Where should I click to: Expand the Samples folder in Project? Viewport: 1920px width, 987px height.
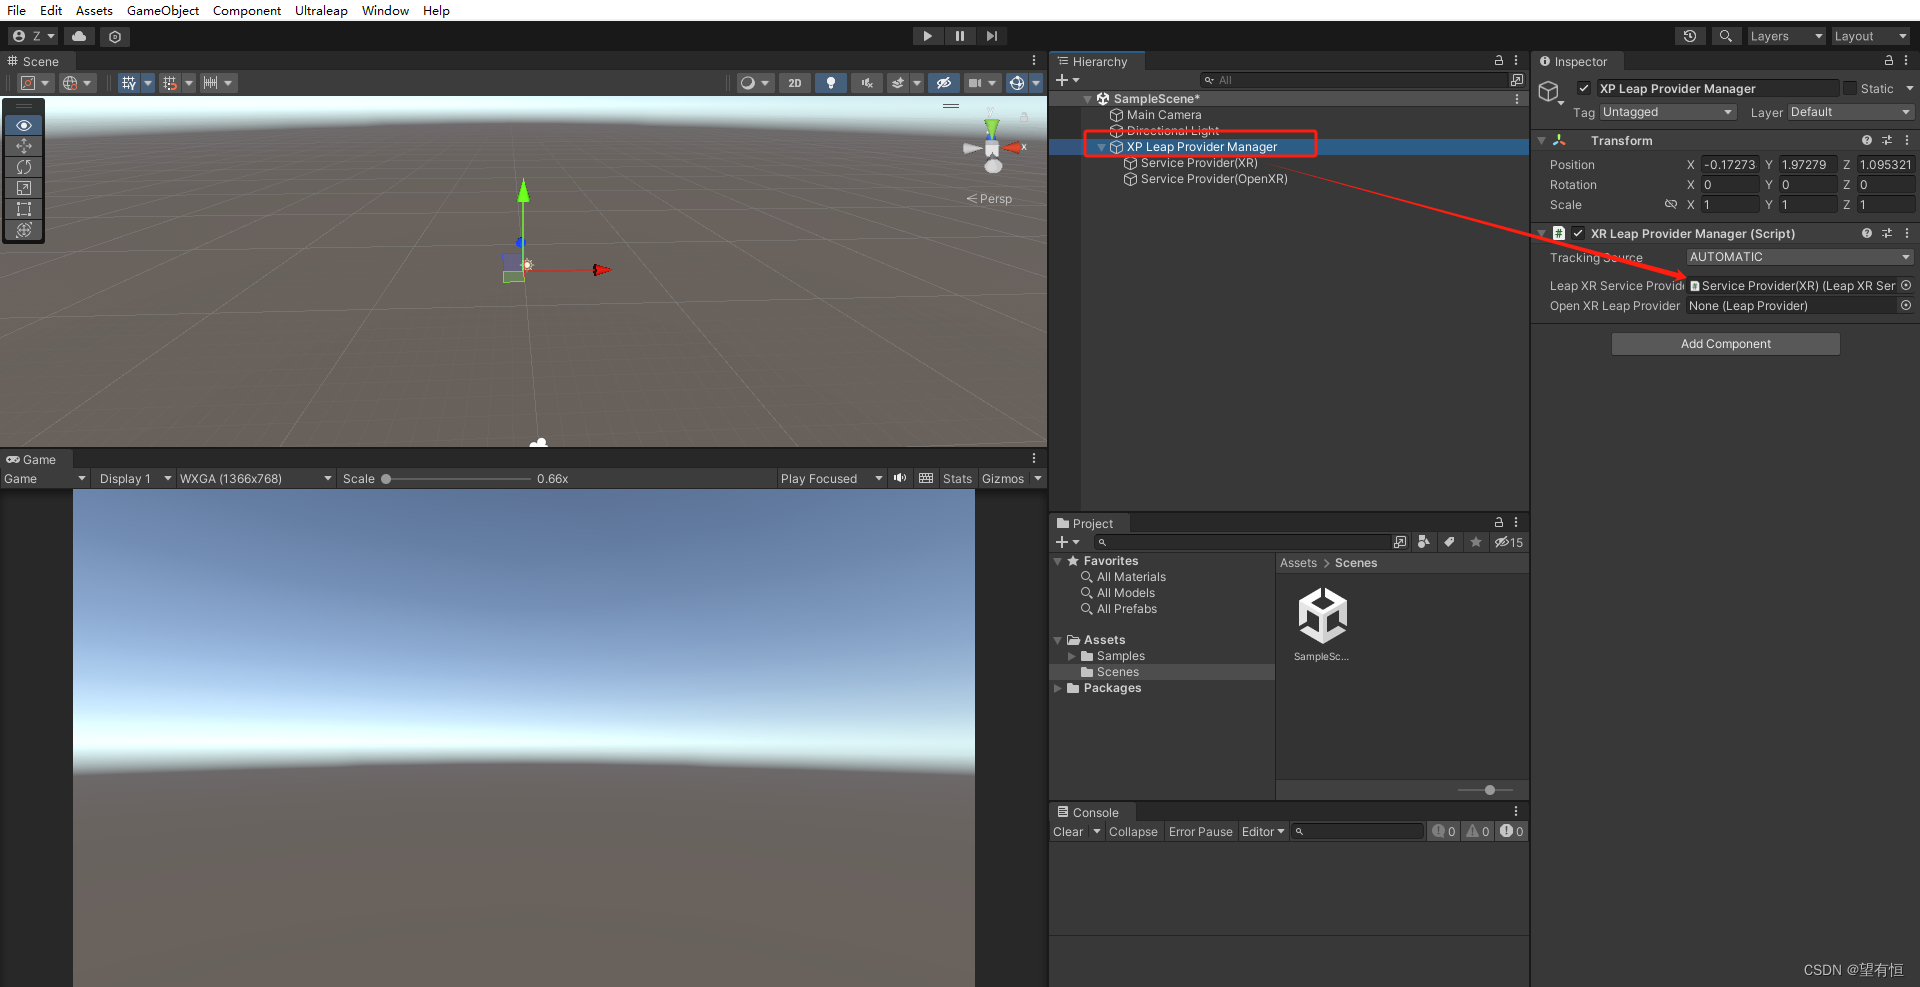1072,656
